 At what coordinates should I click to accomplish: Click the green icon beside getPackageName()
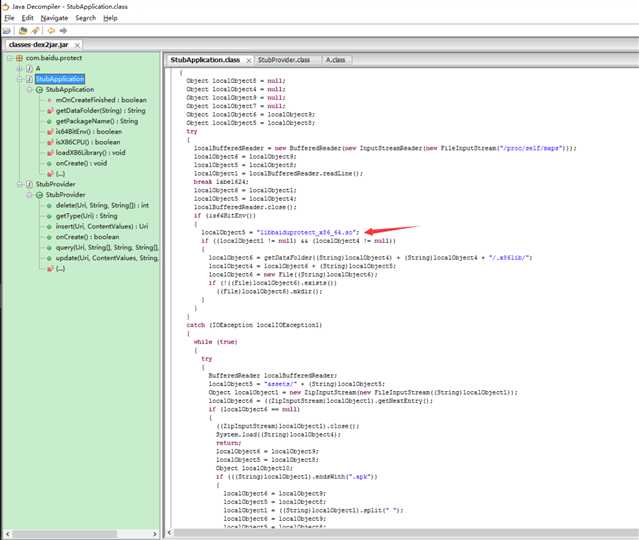point(50,121)
